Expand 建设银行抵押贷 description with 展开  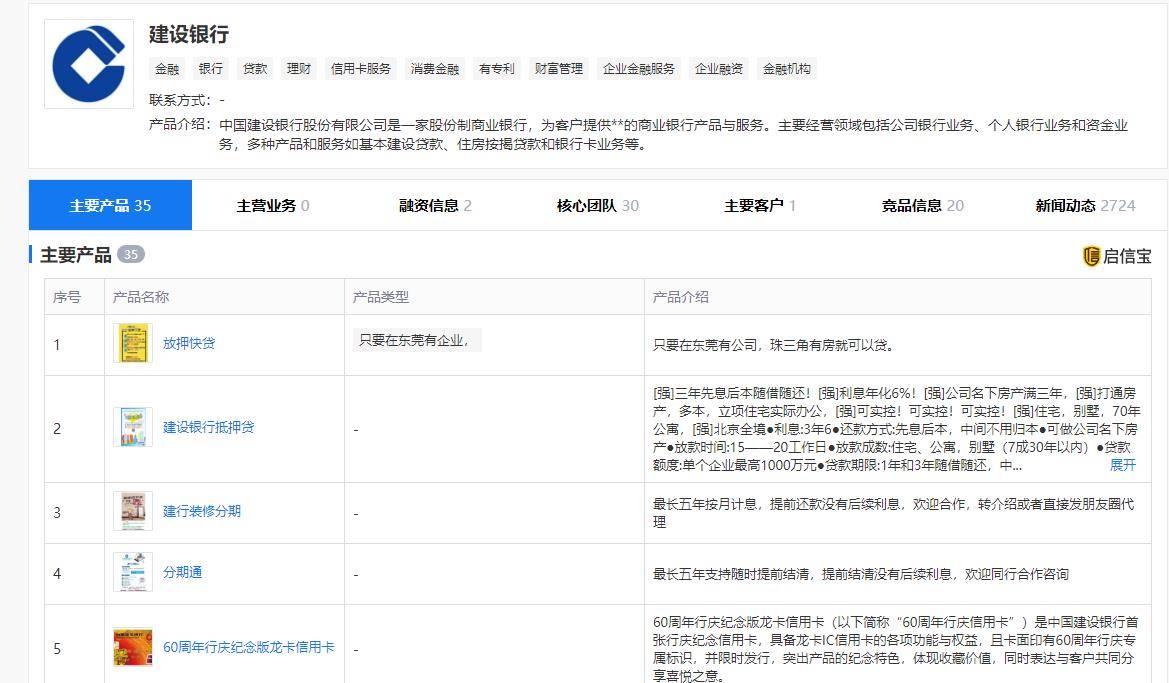point(1122,465)
